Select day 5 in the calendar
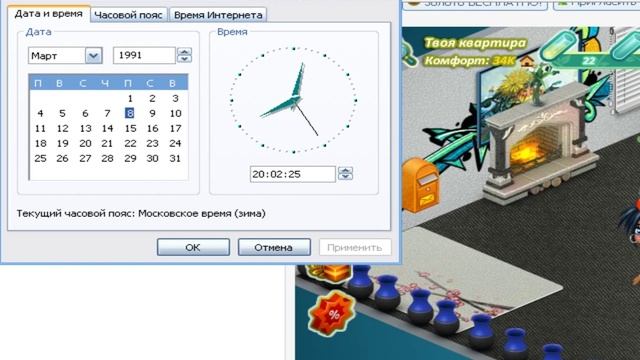Image resolution: width=640 pixels, height=360 pixels. (x=62, y=113)
